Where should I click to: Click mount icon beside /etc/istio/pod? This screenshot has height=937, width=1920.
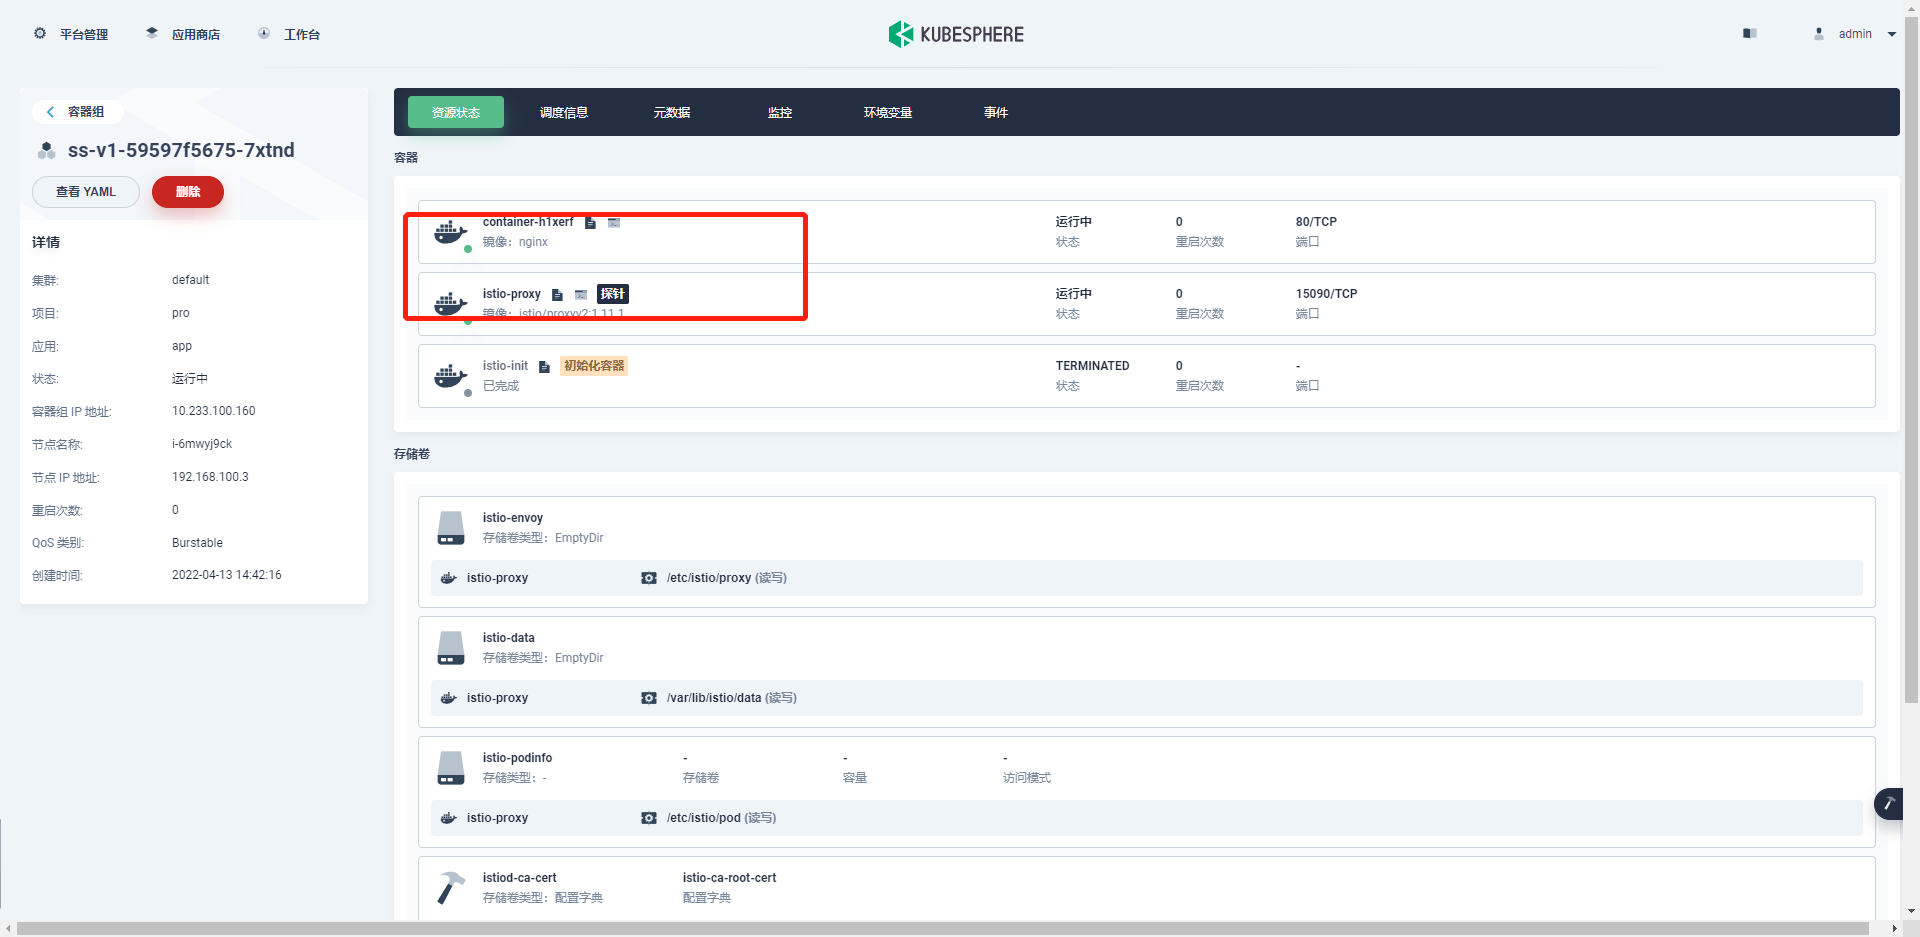click(649, 818)
